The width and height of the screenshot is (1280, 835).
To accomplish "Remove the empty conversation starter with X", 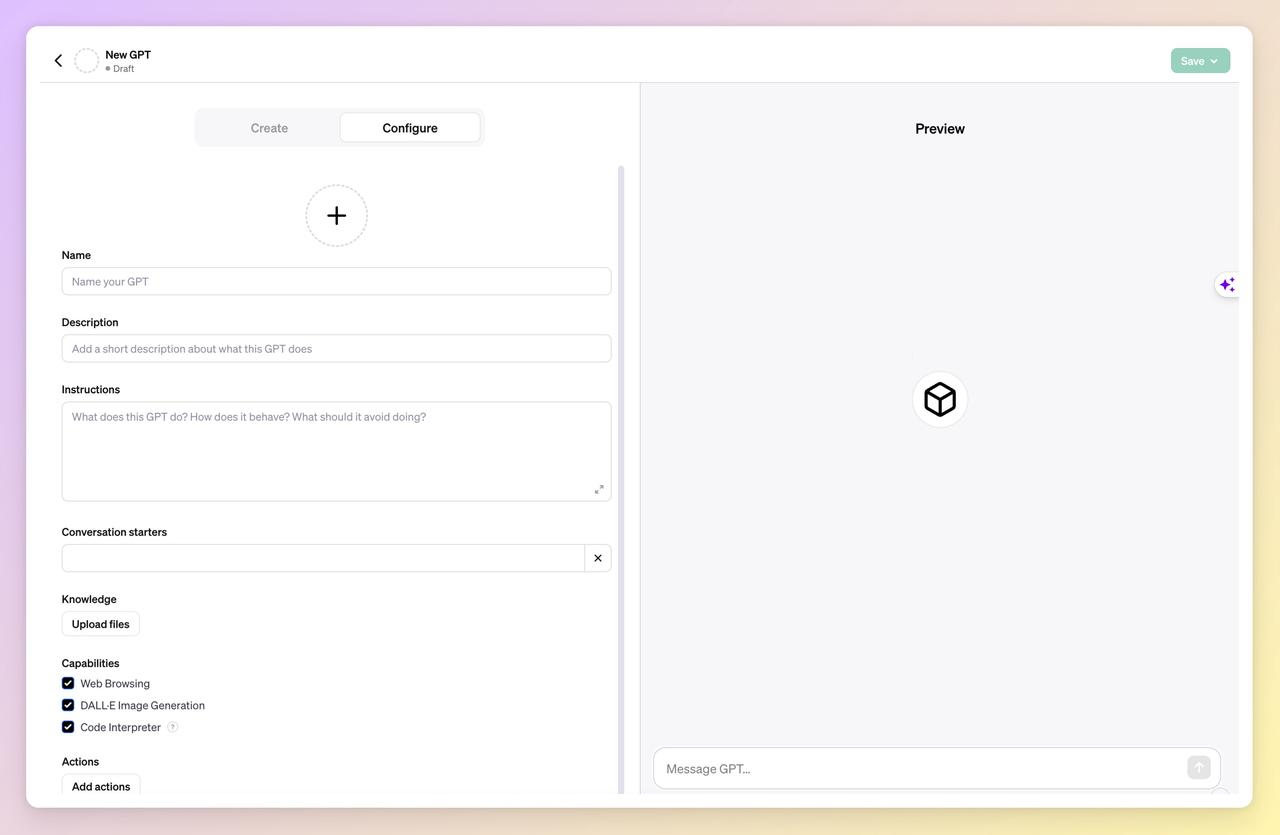I will pos(598,558).
